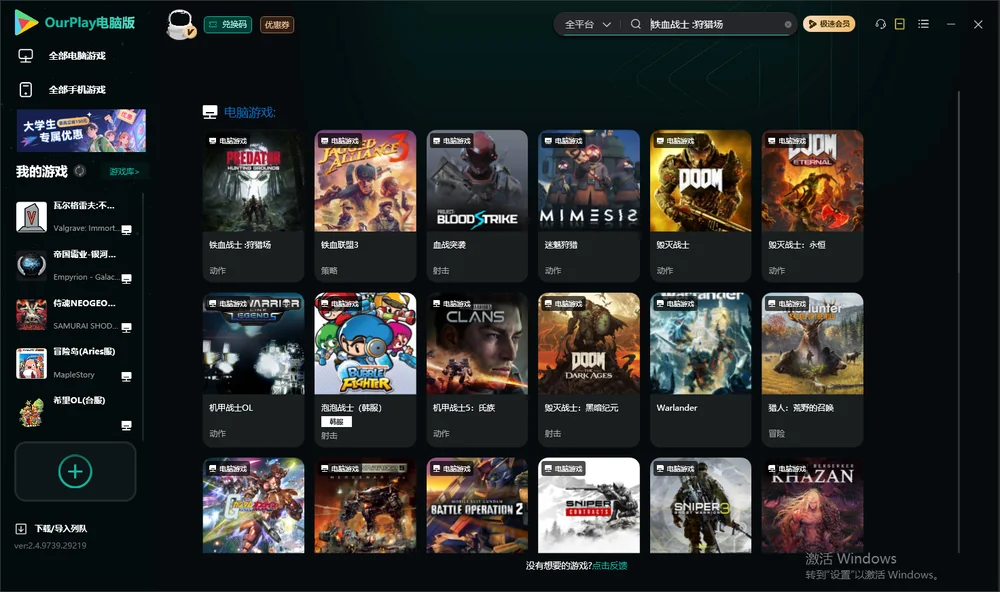The image size is (1000, 592).
Task: Open the Sniper Contracts cover
Action: 589,505
